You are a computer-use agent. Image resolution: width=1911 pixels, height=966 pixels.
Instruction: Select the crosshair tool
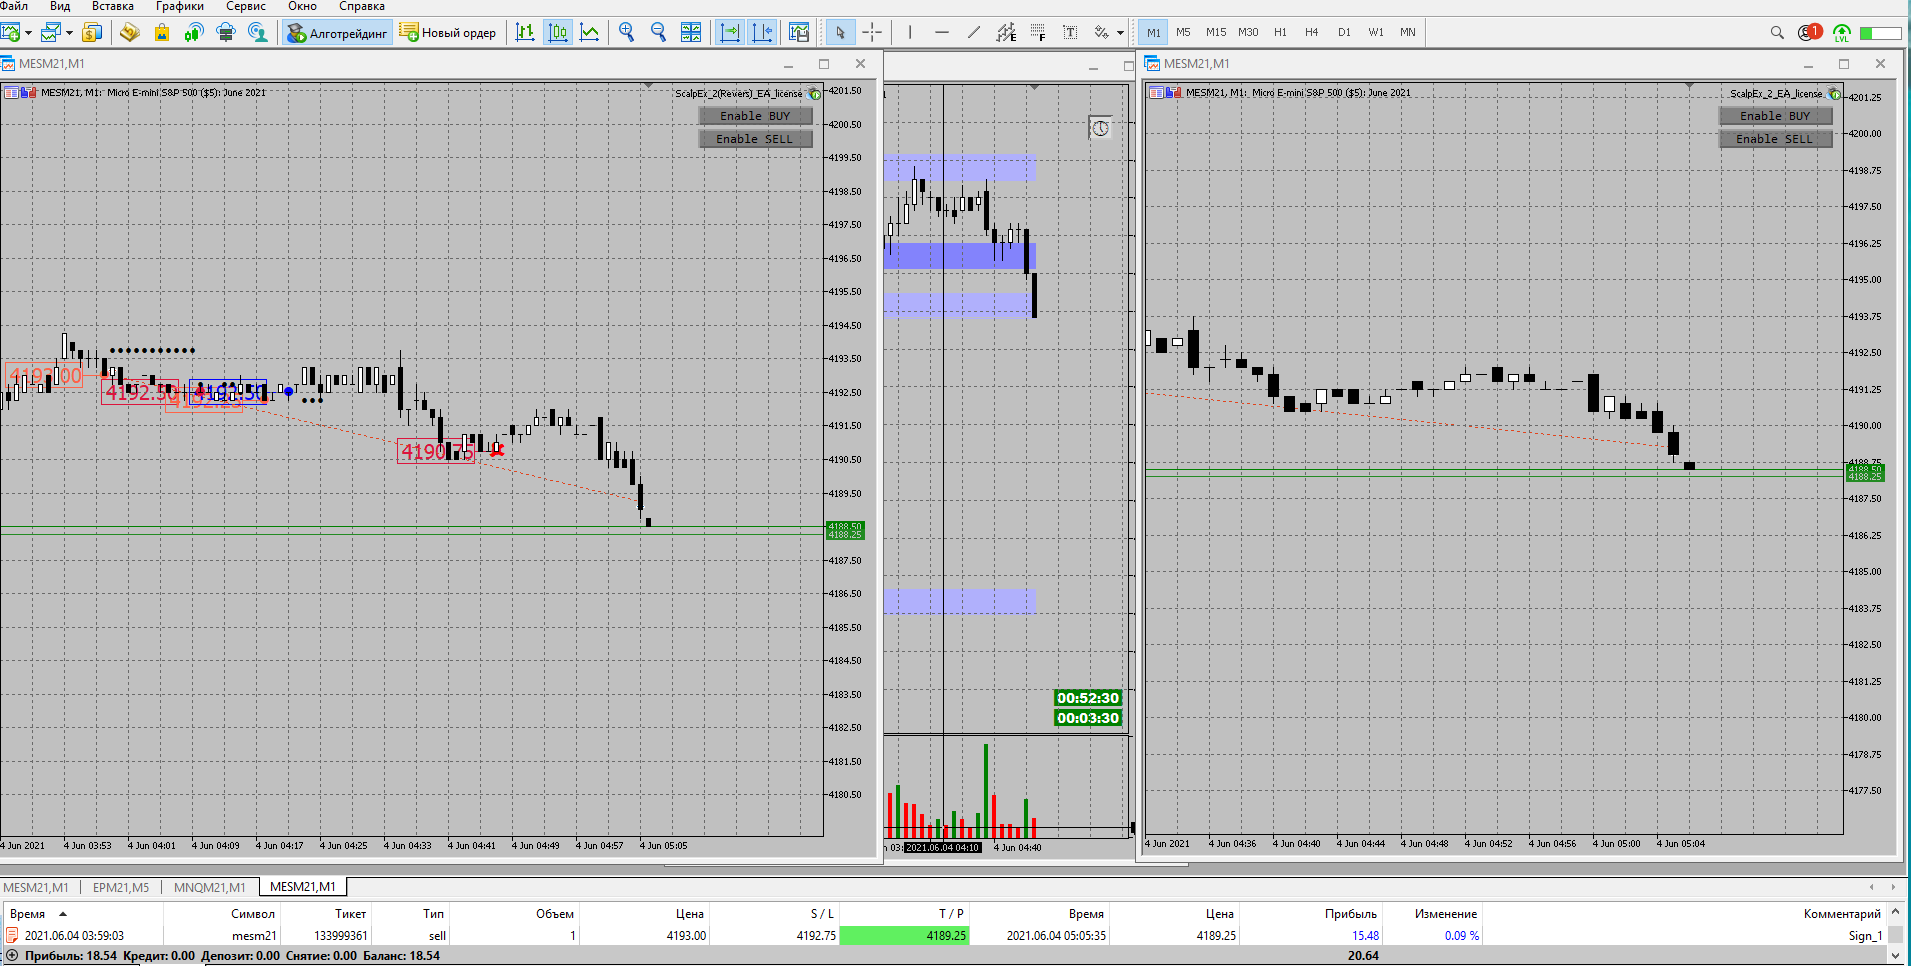click(x=872, y=33)
